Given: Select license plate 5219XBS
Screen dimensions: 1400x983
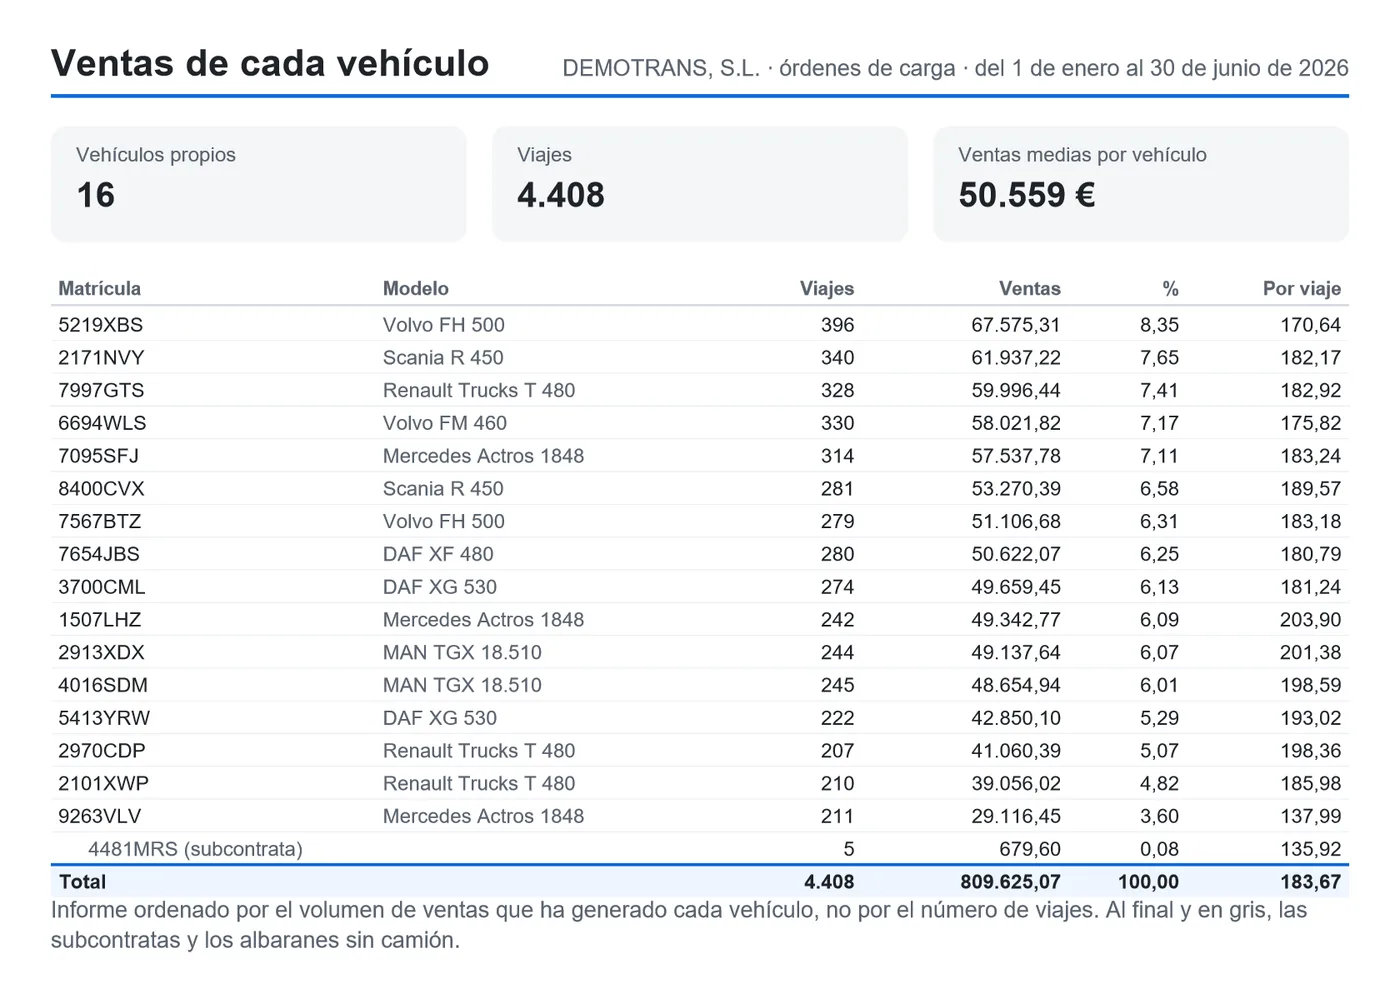Looking at the screenshot, I should tap(100, 325).
